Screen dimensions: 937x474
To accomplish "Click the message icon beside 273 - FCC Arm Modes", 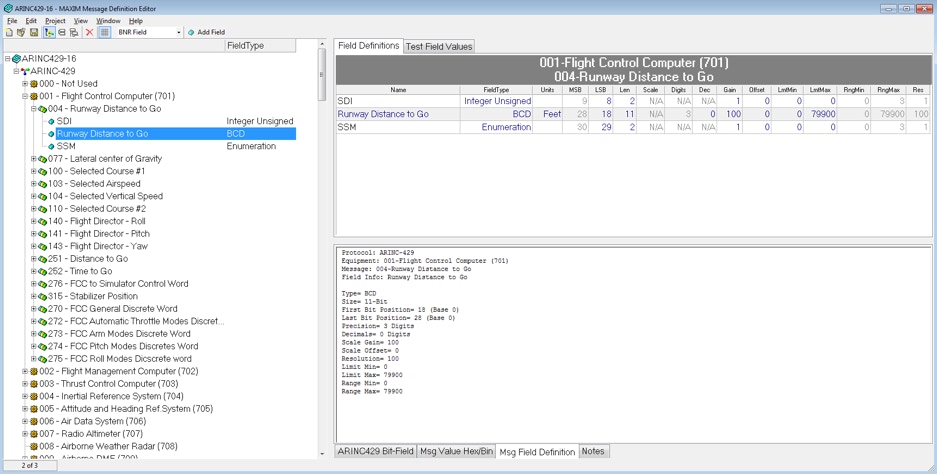I will pos(43,334).
